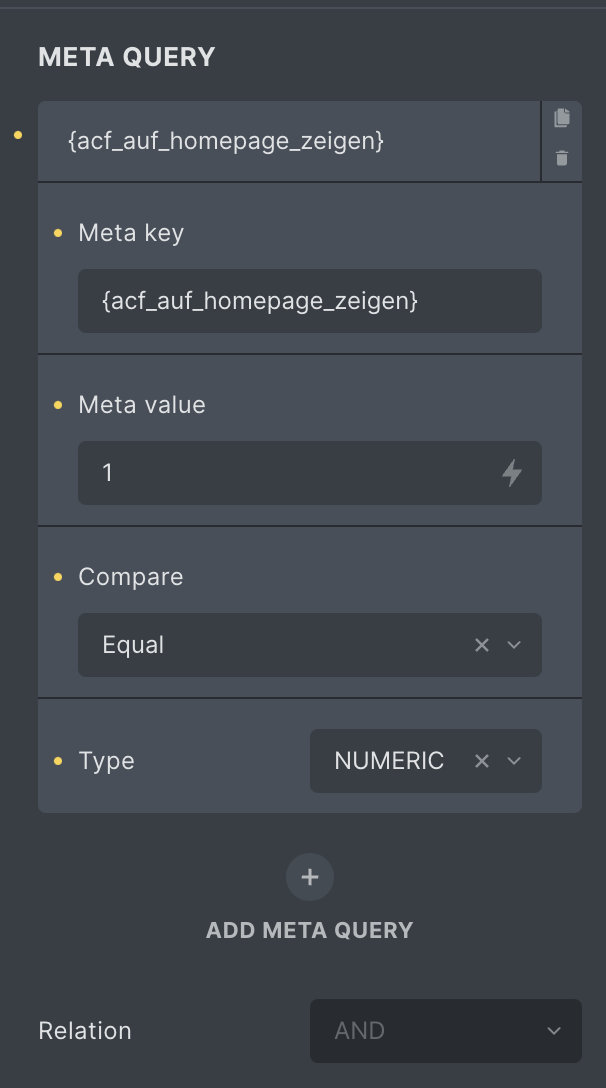Image resolution: width=606 pixels, height=1088 pixels.
Task: Select the Equal compare combo box
Action: coord(310,645)
